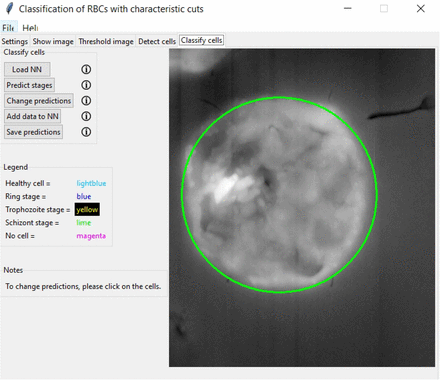Click the 'Healthy cell =' legend label
The width and height of the screenshot is (440, 380).
point(28,183)
